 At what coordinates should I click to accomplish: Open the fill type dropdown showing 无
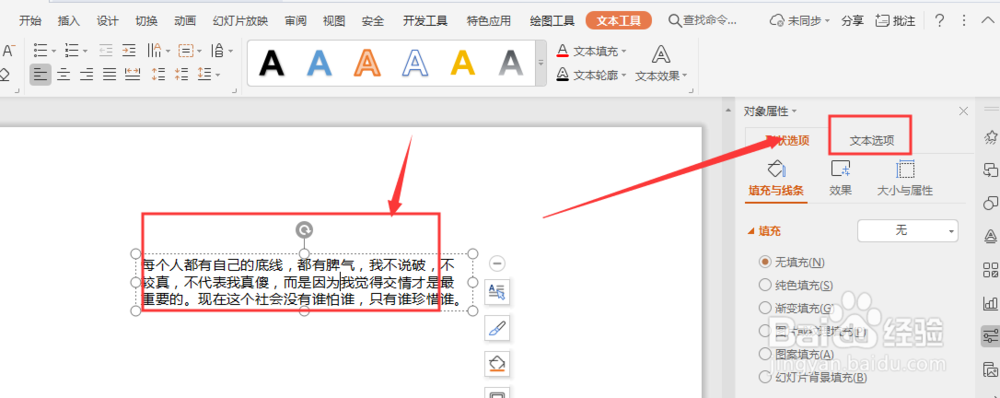(x=908, y=230)
